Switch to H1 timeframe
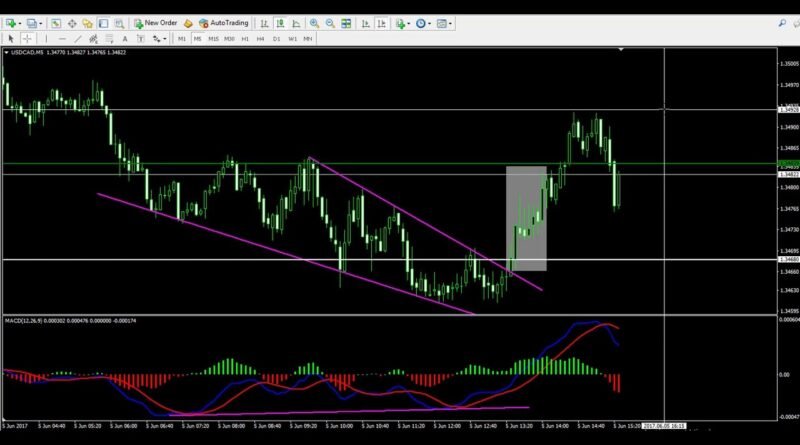This screenshot has width=800, height=445. click(245, 39)
